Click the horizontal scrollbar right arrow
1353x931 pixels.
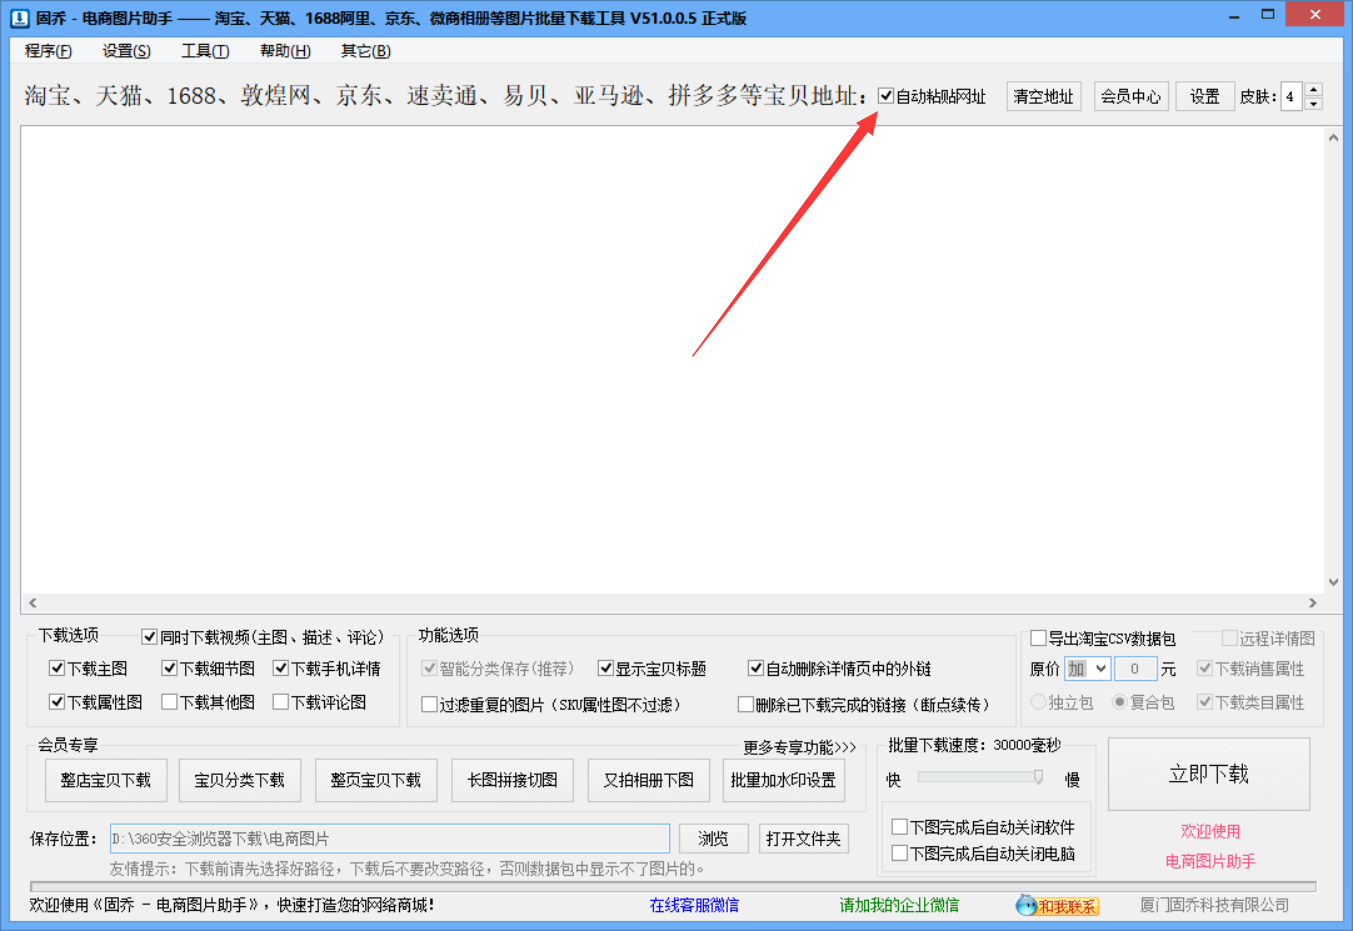[1313, 603]
